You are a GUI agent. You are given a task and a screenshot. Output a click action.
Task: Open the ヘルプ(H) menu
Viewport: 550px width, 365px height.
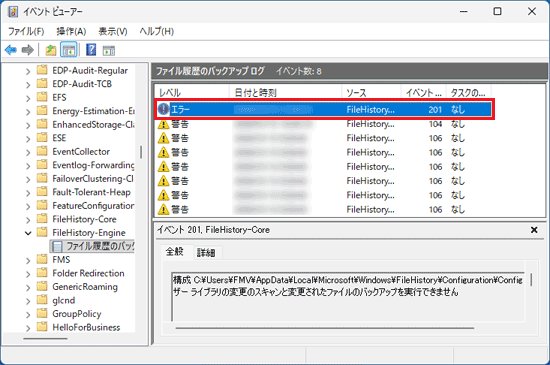click(156, 32)
